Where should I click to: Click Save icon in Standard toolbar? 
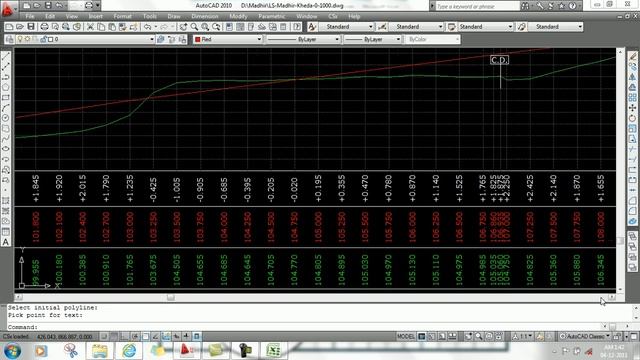31,27
